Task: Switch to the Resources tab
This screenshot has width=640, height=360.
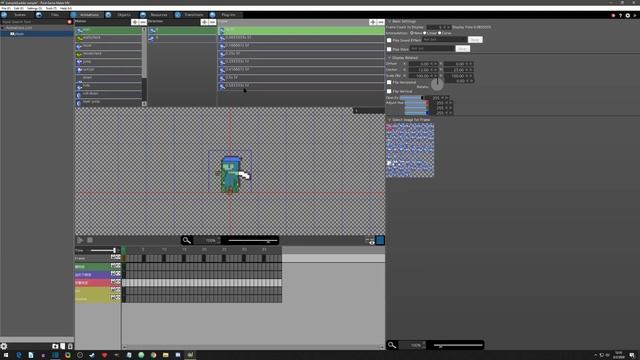Action: (159, 15)
